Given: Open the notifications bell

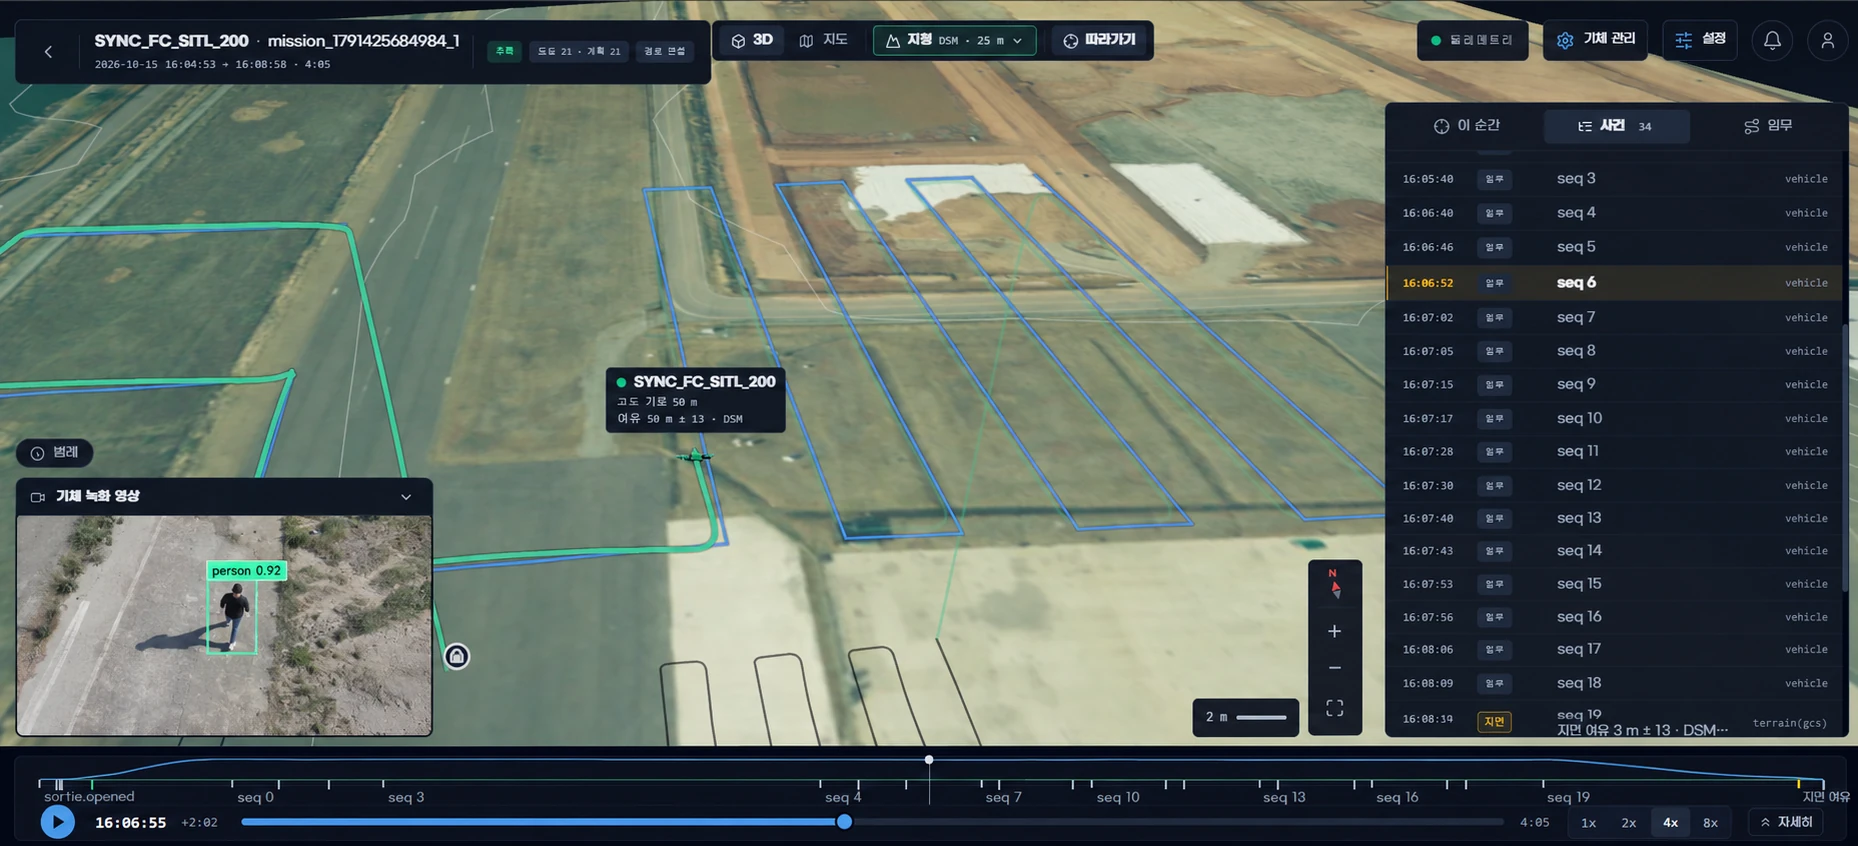Looking at the screenshot, I should (x=1772, y=40).
